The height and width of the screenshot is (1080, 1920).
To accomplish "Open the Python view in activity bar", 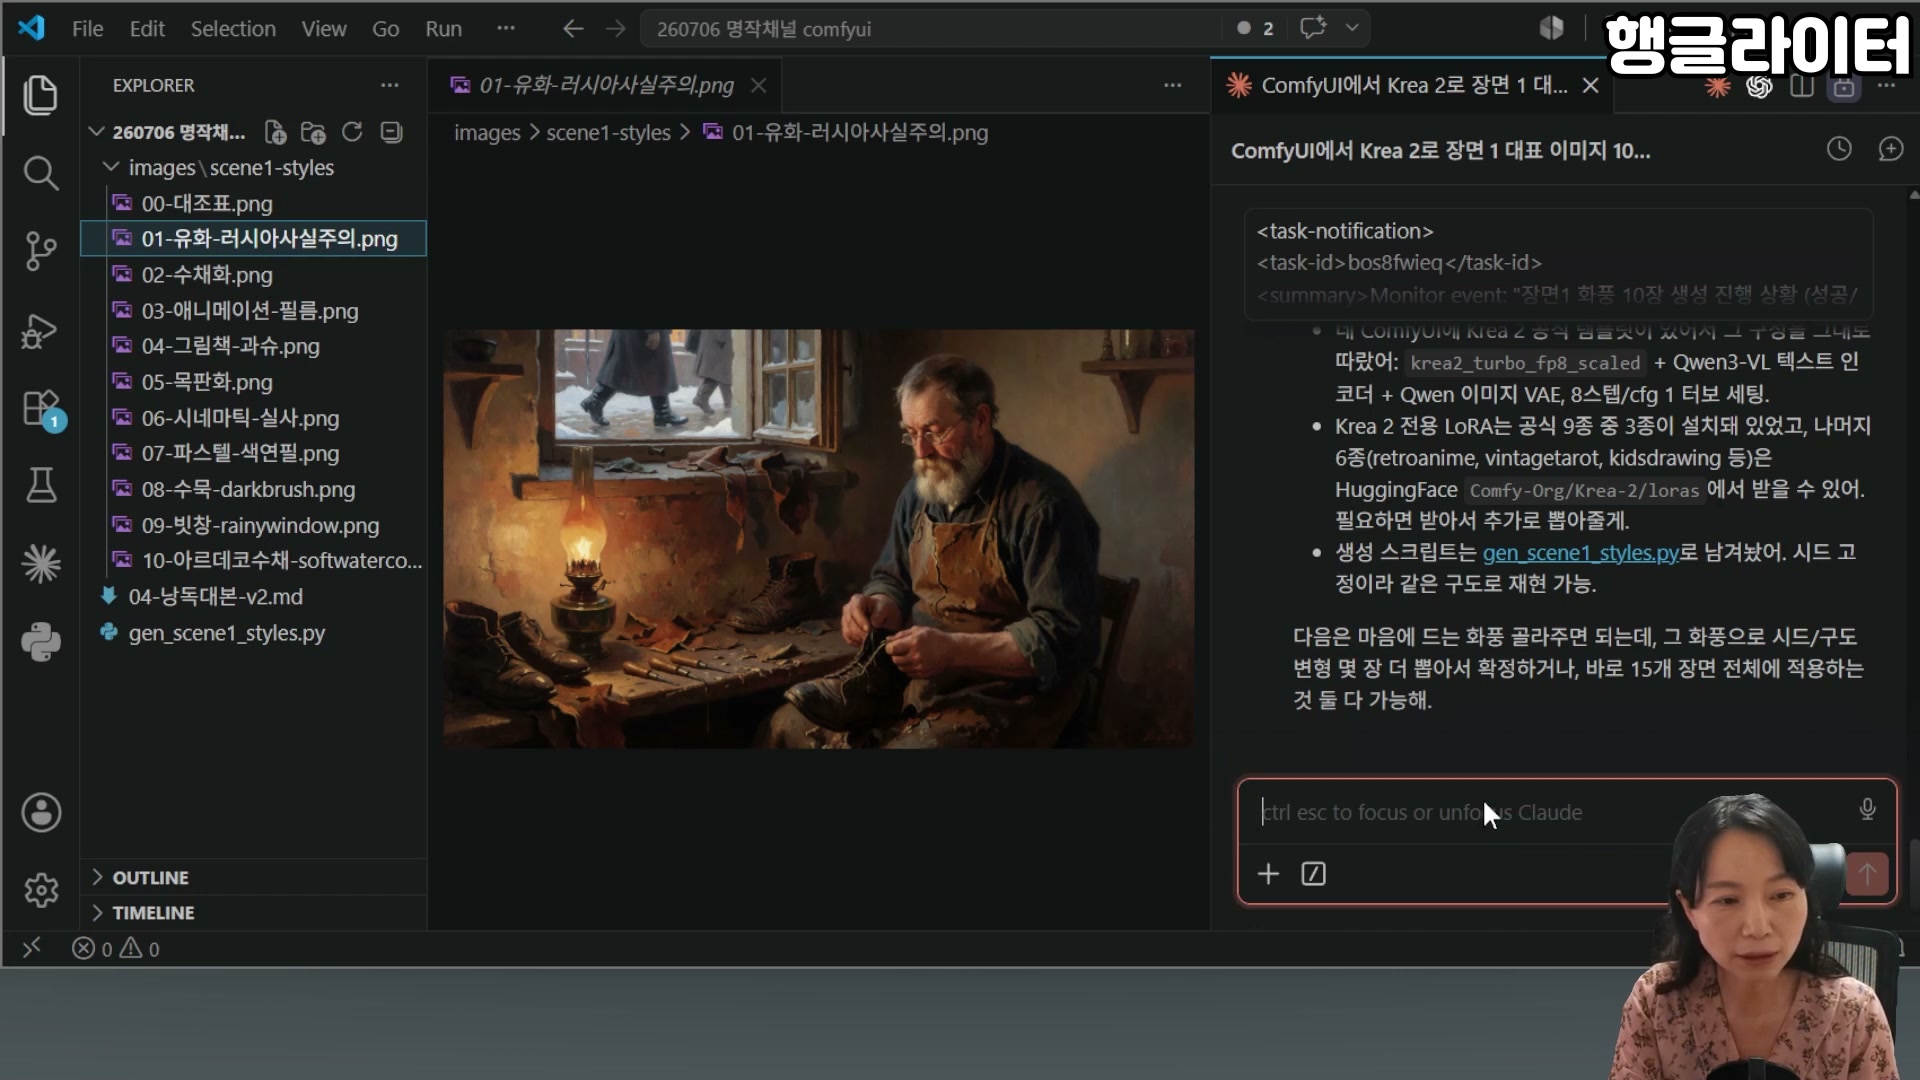I will [40, 642].
